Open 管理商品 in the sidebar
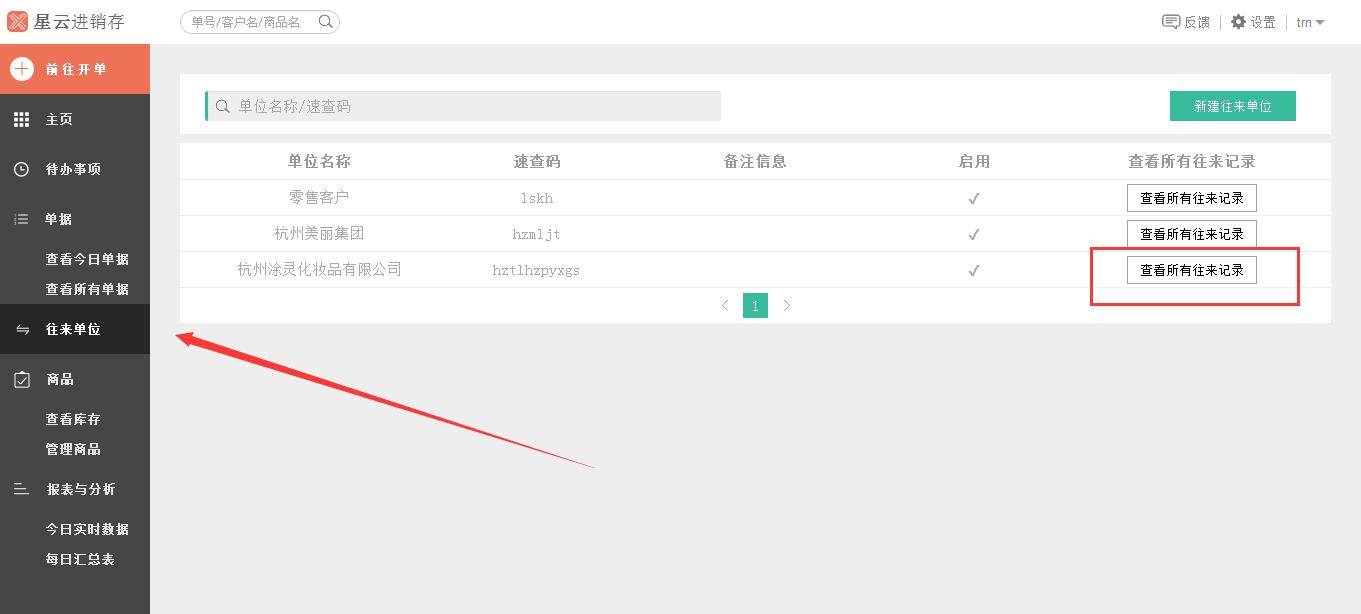 (x=73, y=449)
